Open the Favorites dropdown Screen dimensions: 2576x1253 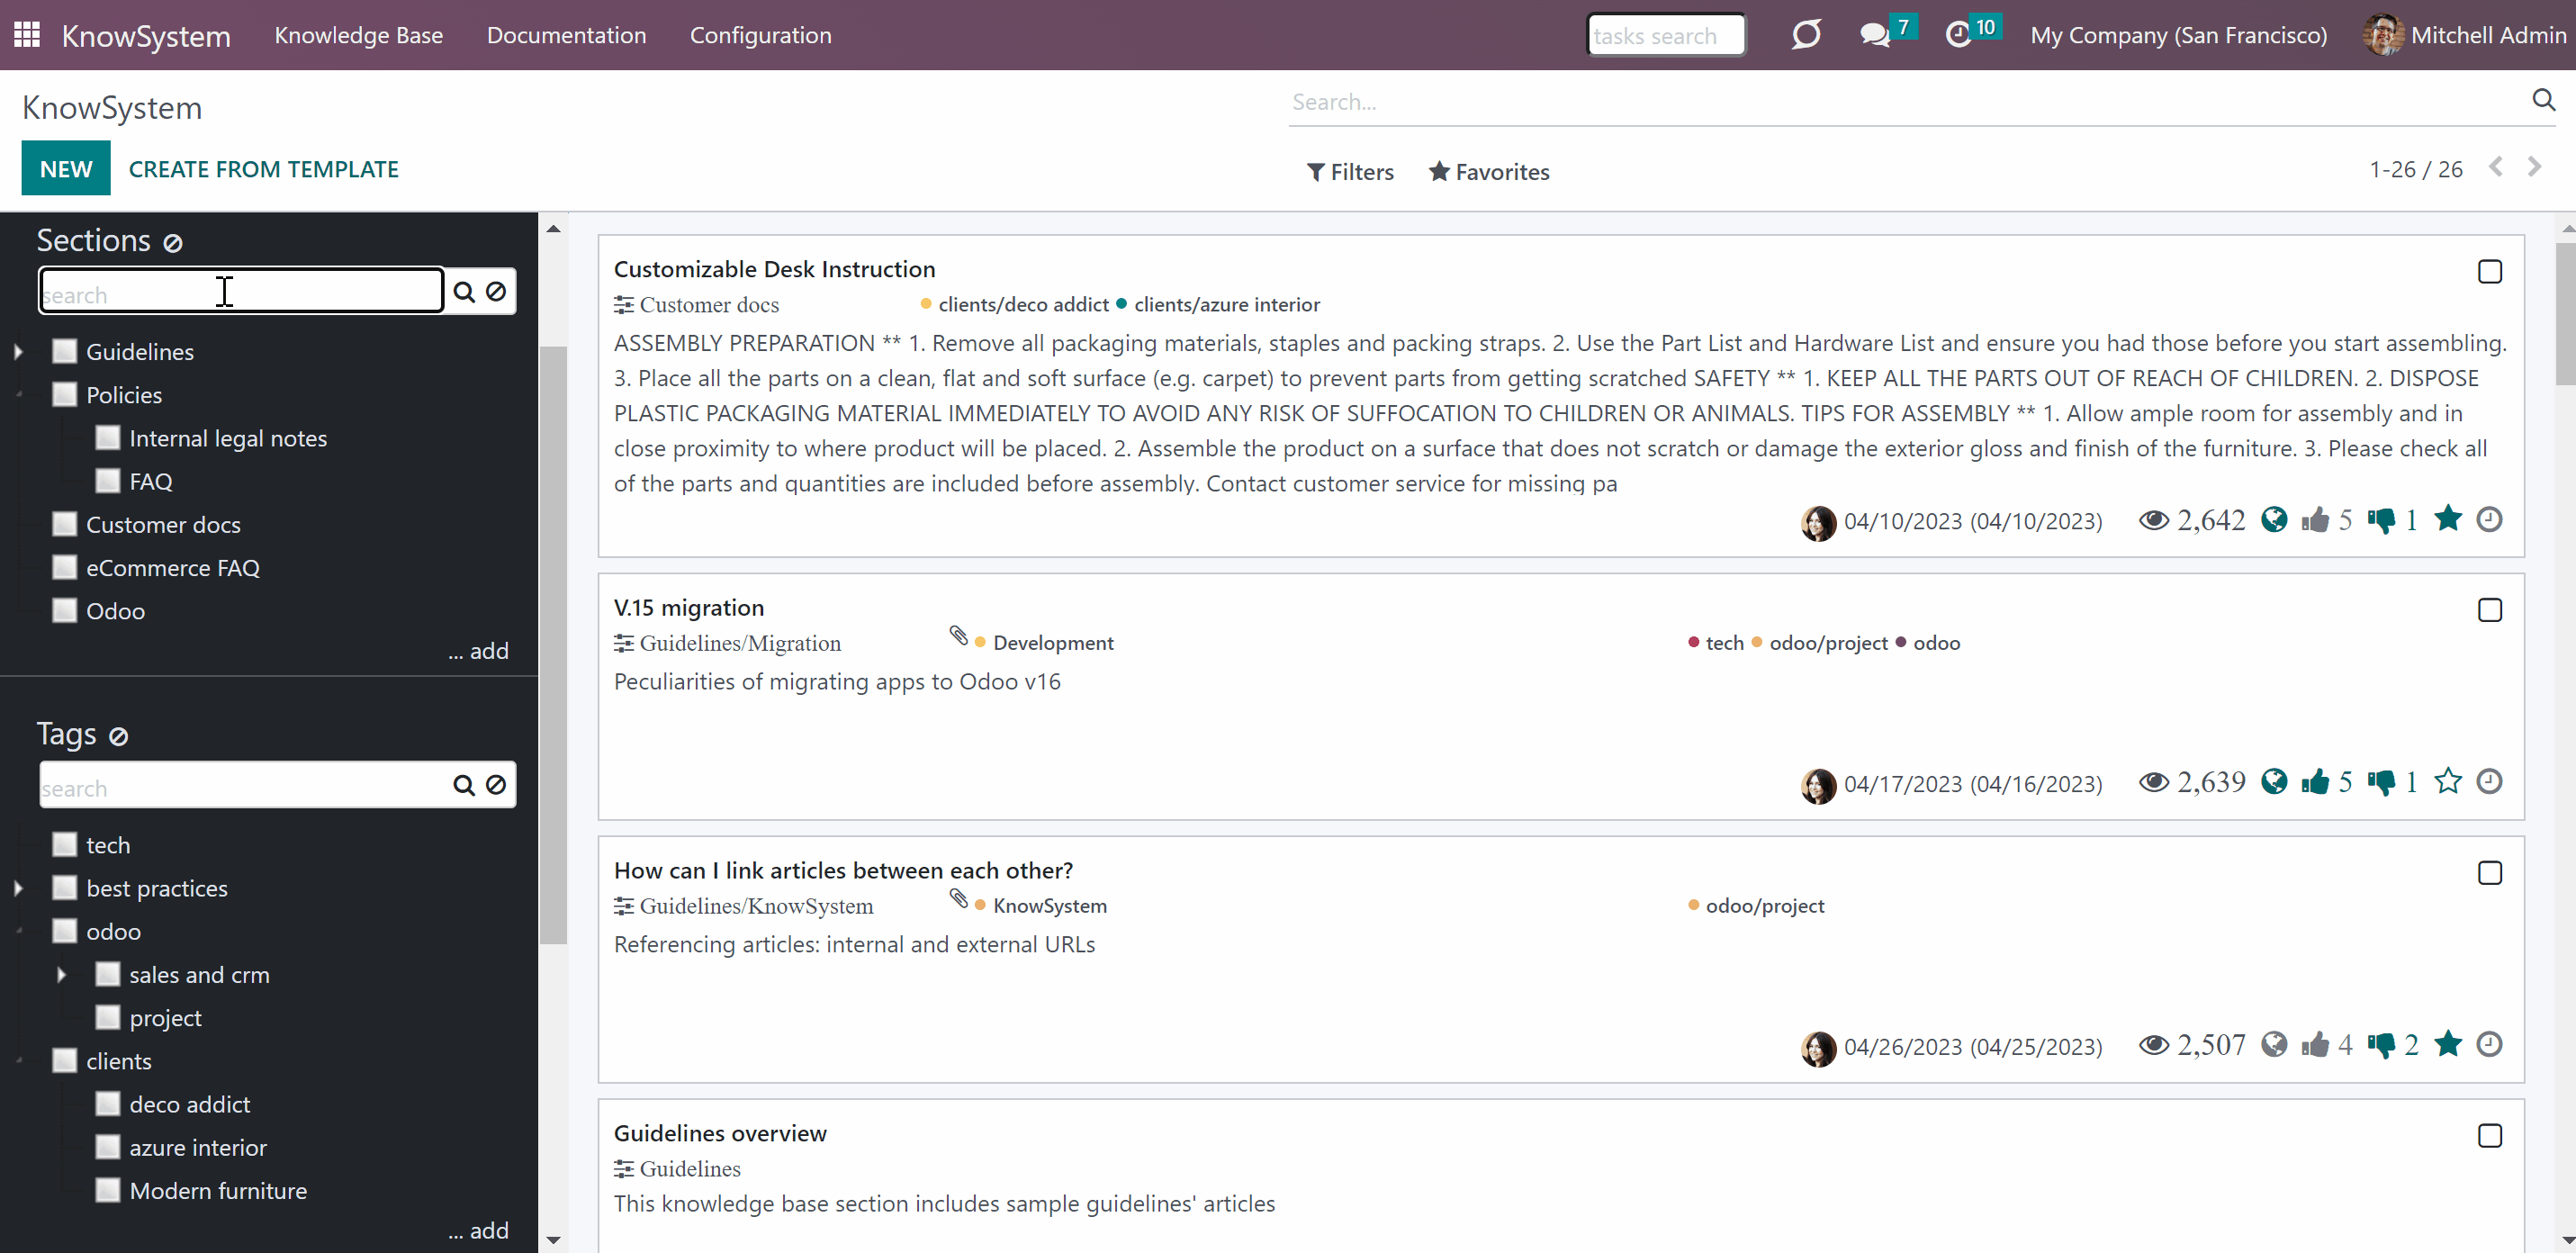pos(1489,172)
